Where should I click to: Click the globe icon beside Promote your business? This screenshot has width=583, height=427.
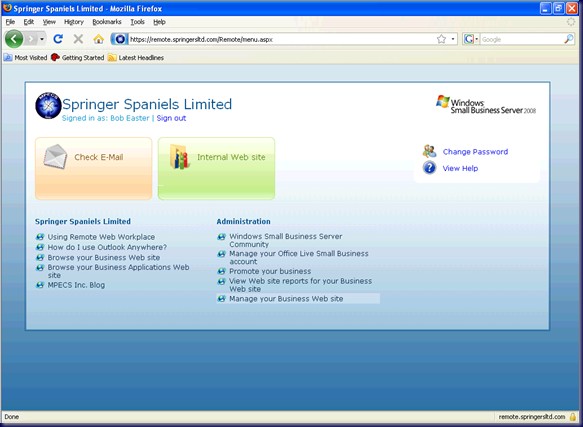point(221,271)
